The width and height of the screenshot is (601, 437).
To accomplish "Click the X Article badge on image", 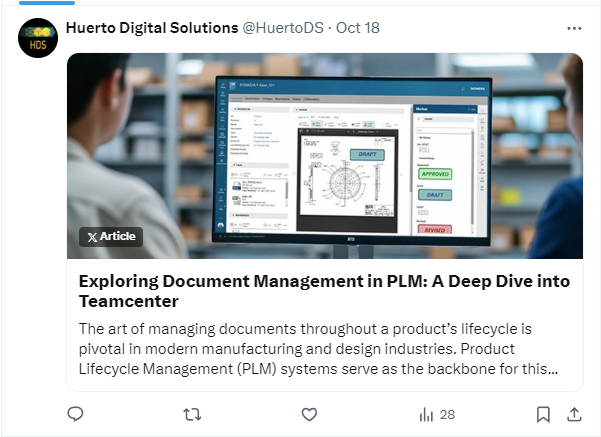I will (111, 237).
